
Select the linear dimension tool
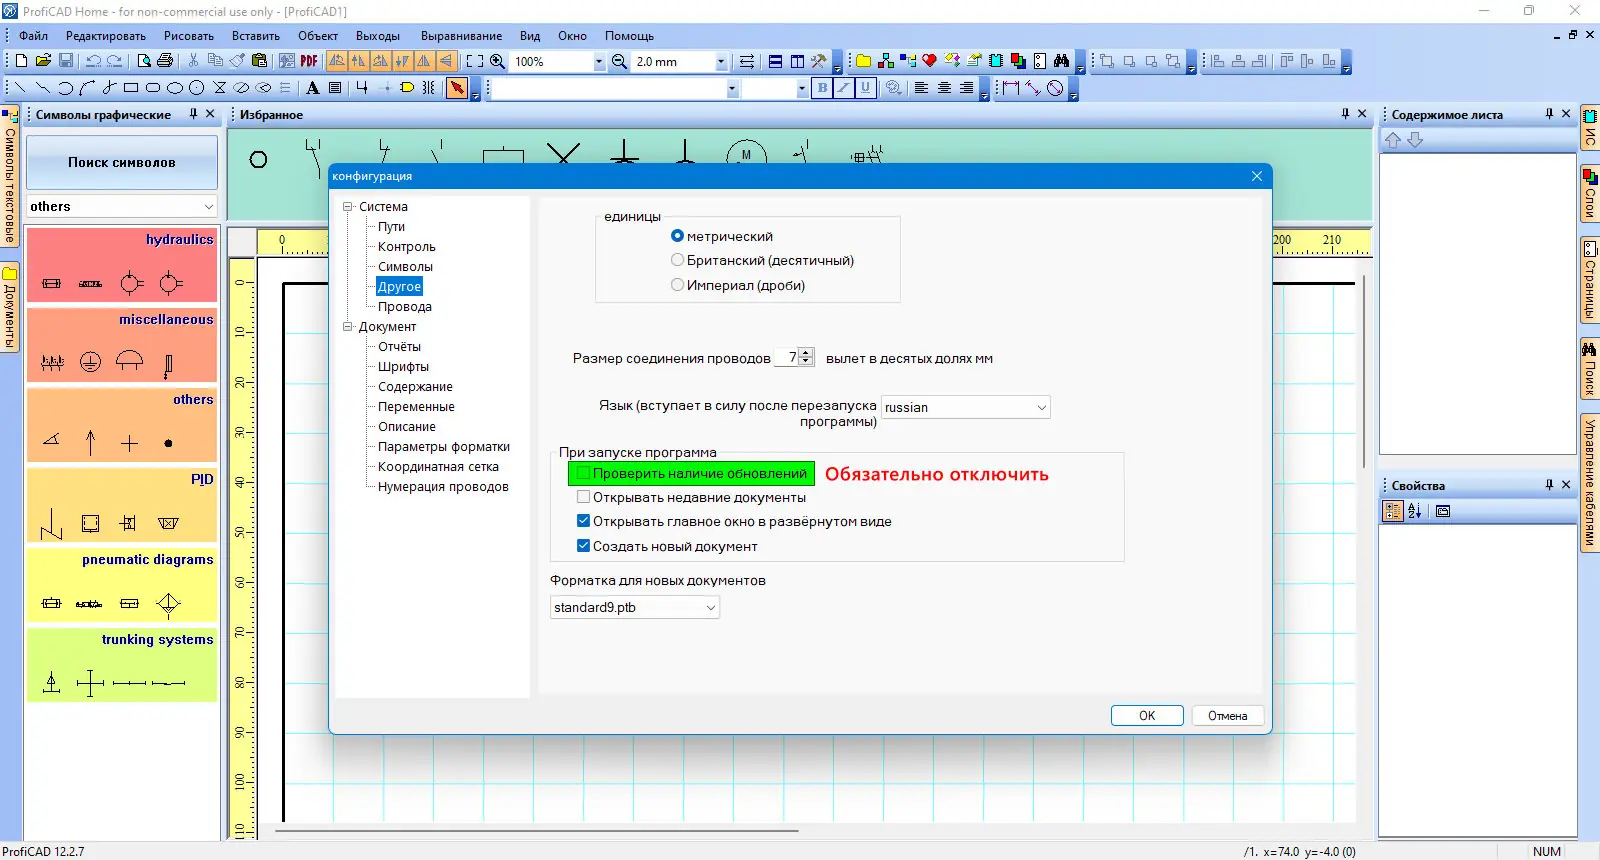1010,88
